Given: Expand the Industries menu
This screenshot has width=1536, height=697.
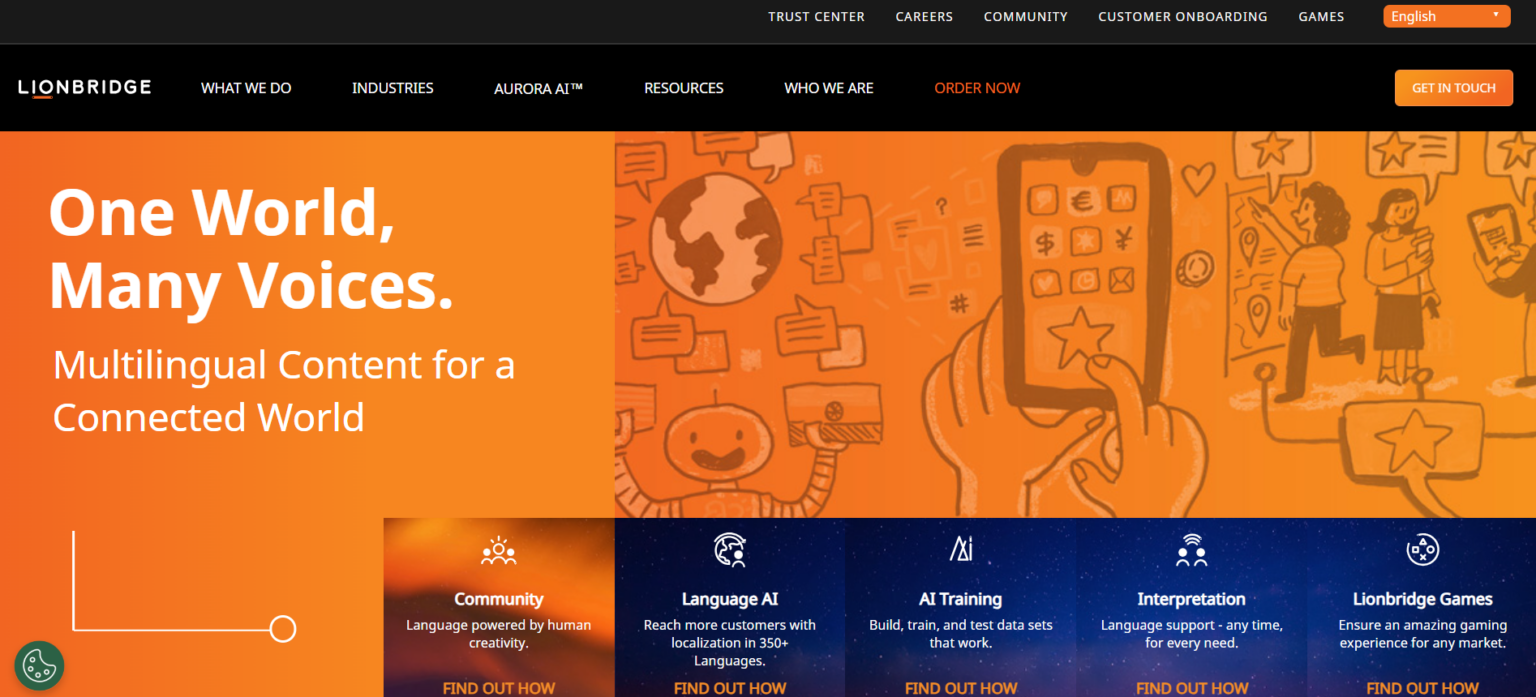Looking at the screenshot, I should (x=392, y=88).
